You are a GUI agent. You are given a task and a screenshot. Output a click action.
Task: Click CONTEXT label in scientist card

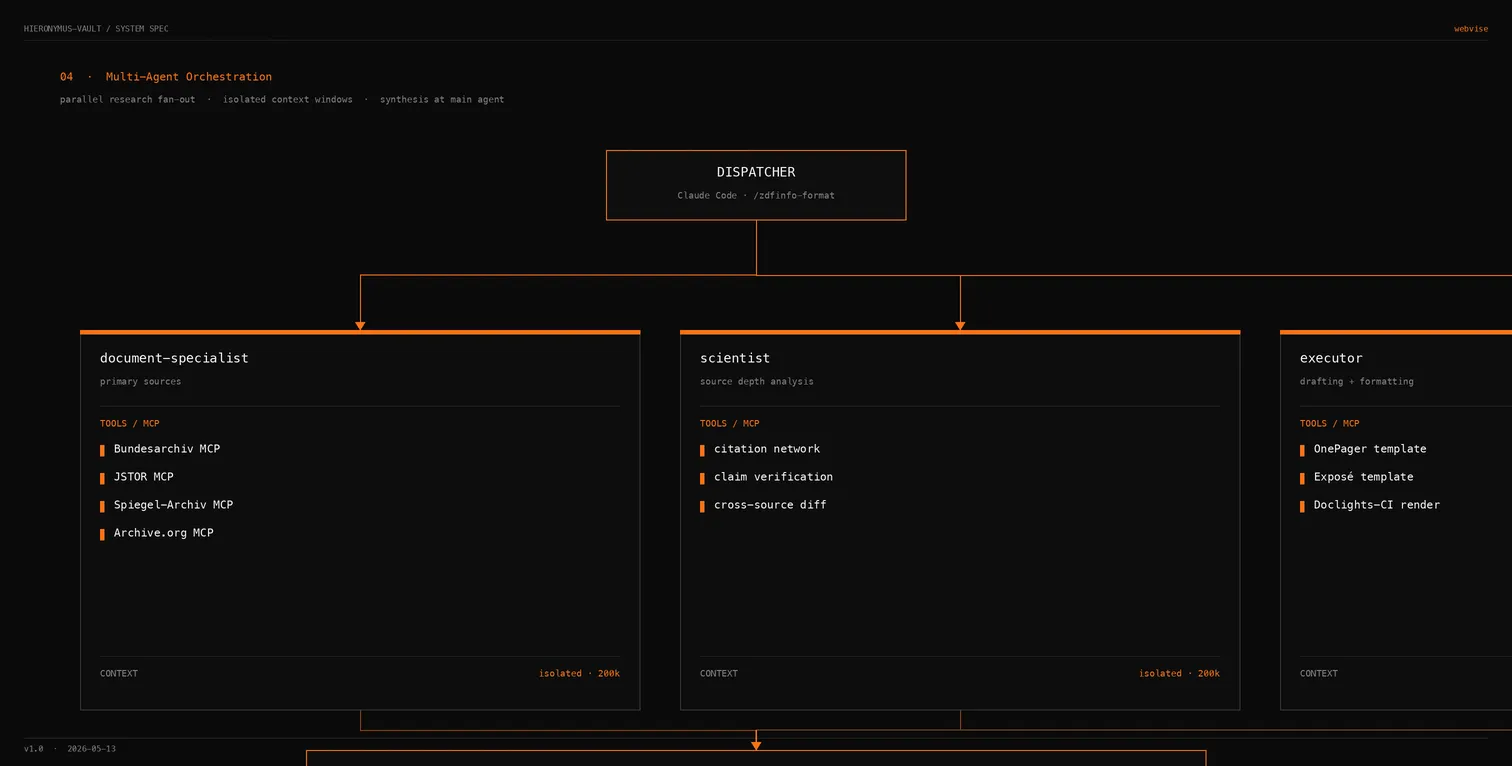tap(719, 674)
